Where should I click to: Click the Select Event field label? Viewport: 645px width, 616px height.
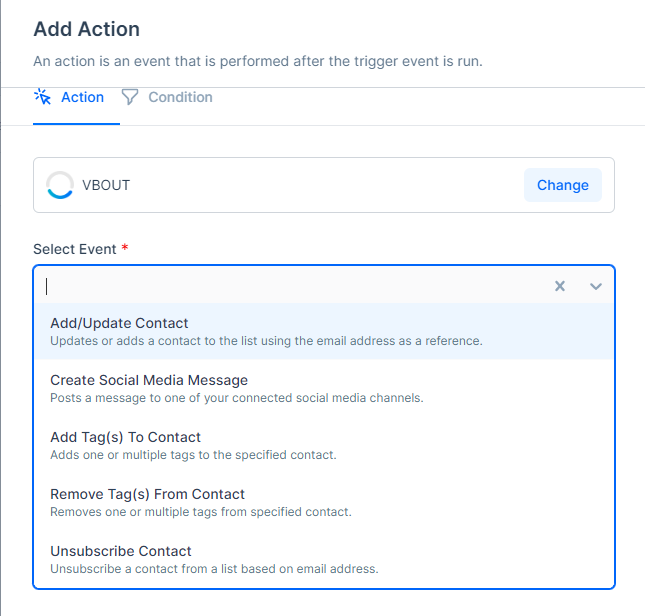(x=74, y=249)
